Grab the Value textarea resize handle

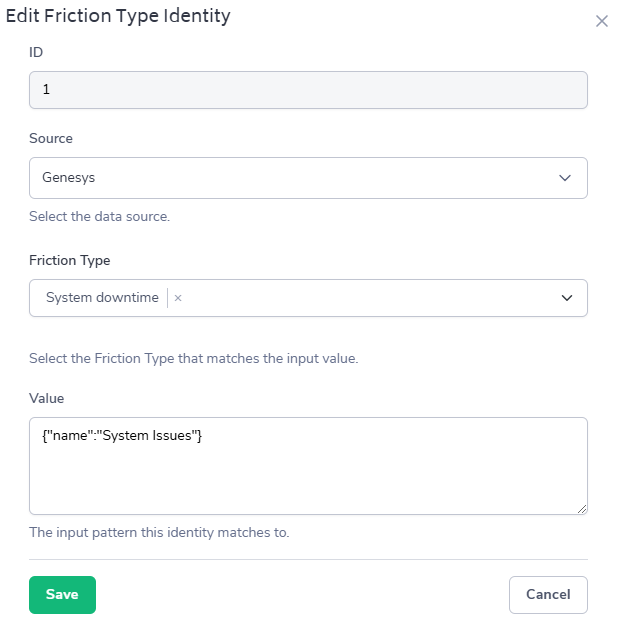click(581, 509)
